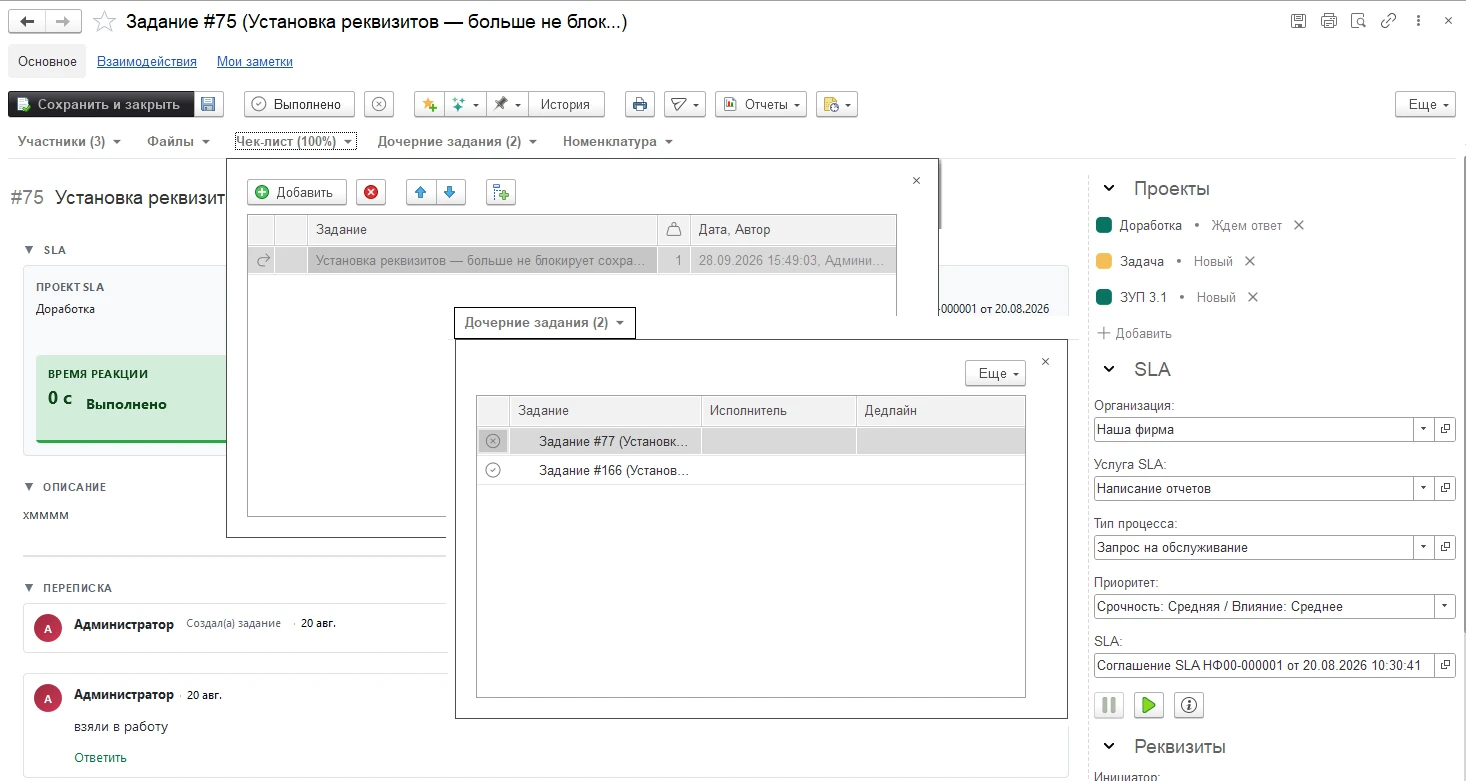1466x781 pixels.
Task: Click the Услуга SLA input field
Action: coord(1252,488)
